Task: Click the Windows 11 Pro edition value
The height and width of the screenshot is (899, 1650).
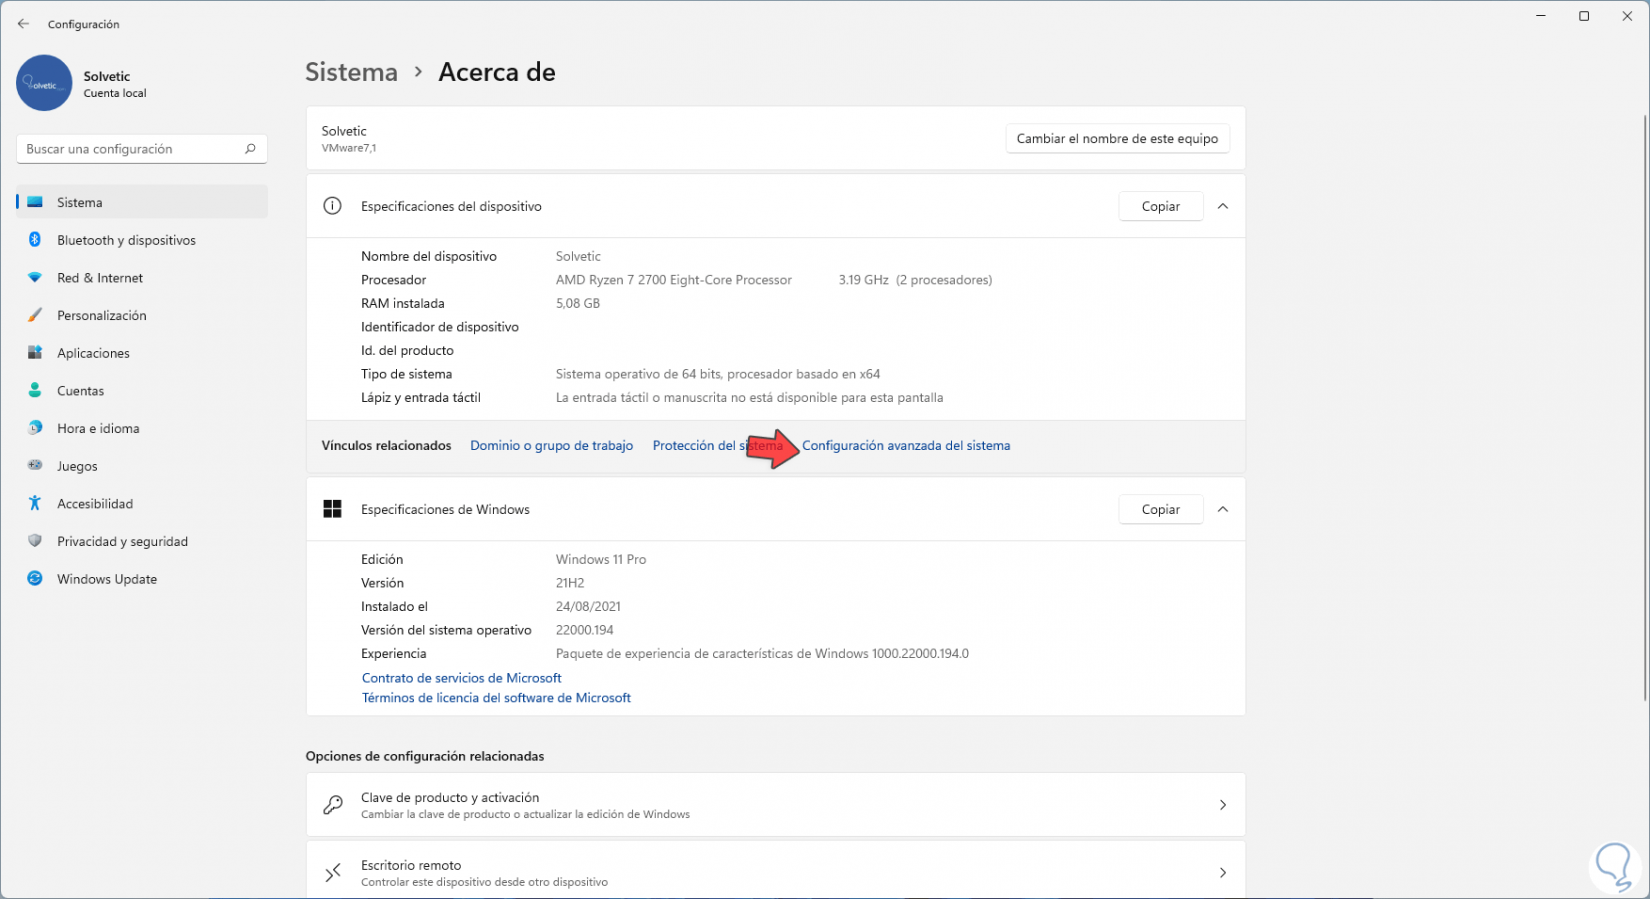Action: tap(601, 560)
